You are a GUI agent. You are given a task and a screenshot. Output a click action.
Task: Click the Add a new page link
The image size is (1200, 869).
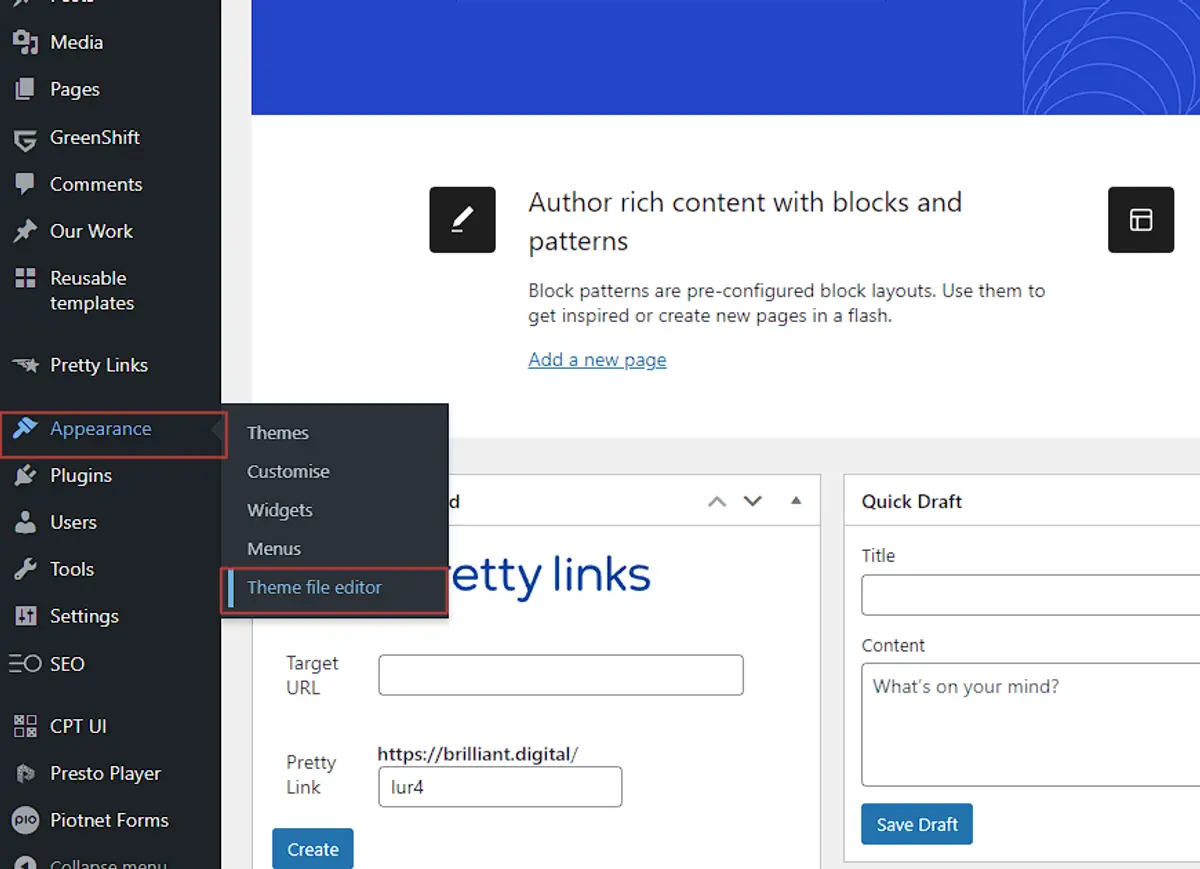597,359
